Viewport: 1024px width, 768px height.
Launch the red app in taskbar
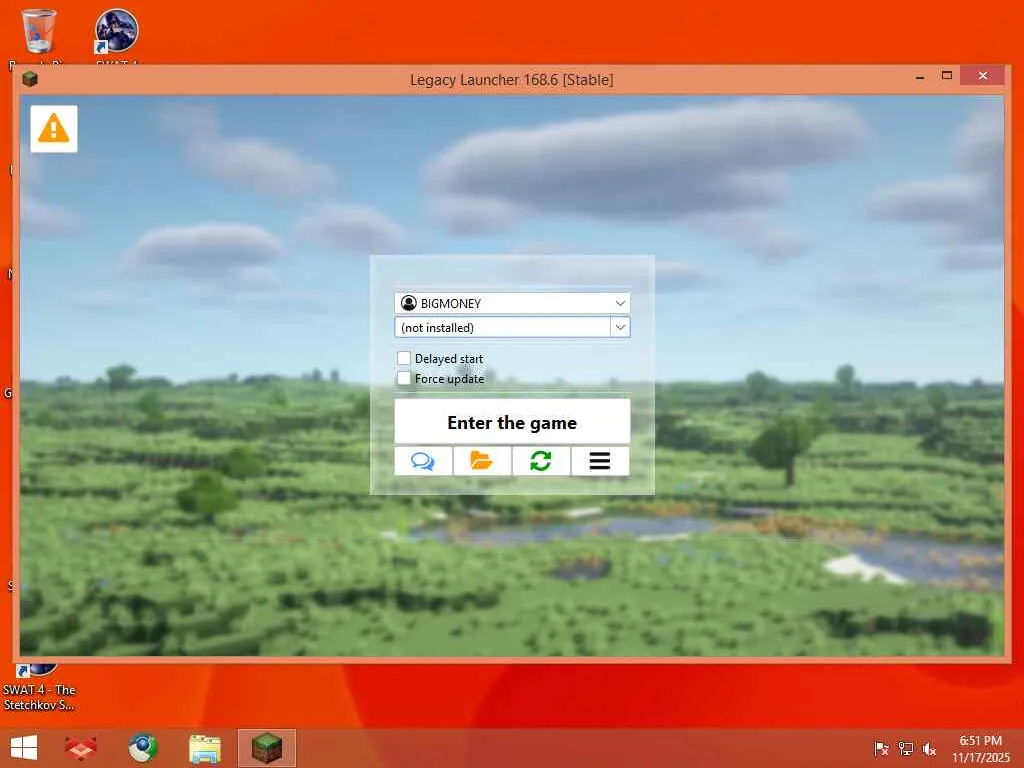click(81, 748)
